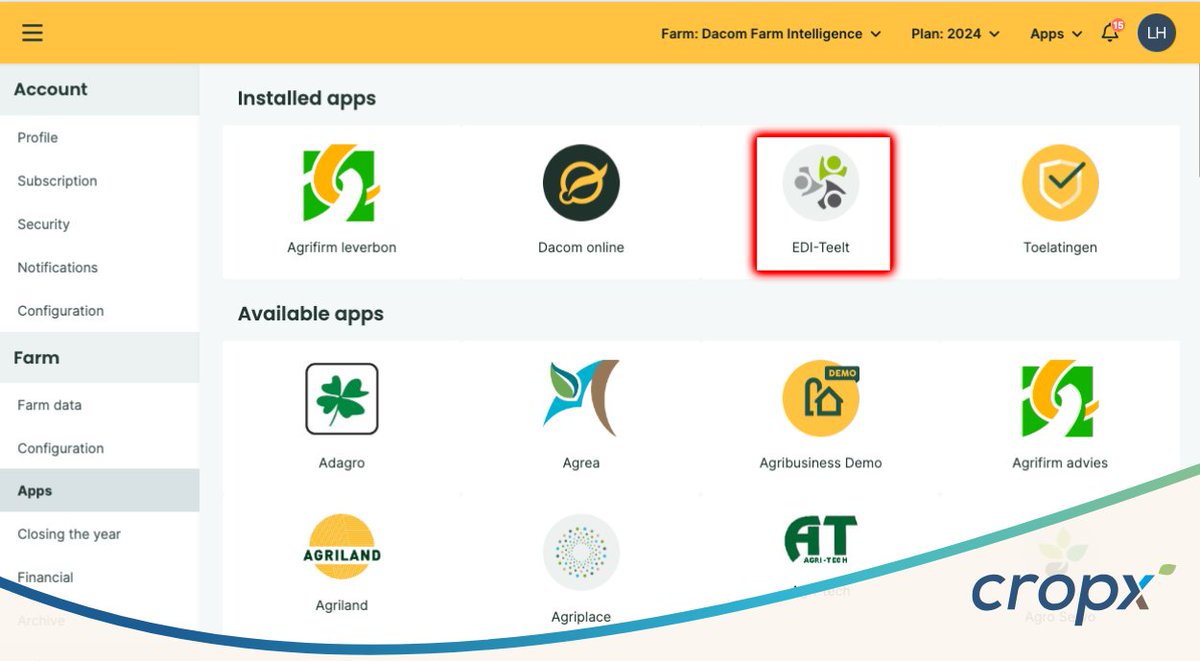The image size is (1200, 661).
Task: Select the Agriplace dotted circle icon
Action: pos(581,553)
